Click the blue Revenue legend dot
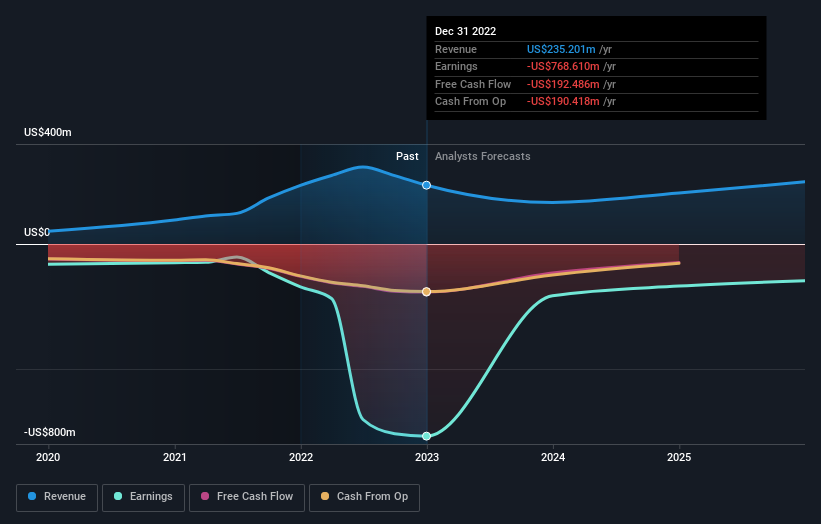821x524 pixels. (32, 496)
